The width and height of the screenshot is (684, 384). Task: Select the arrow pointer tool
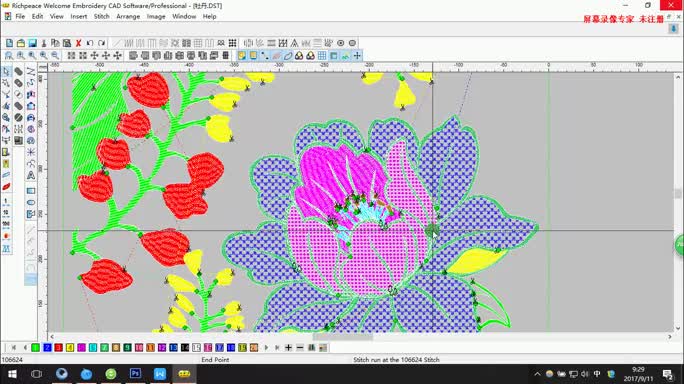[6, 71]
